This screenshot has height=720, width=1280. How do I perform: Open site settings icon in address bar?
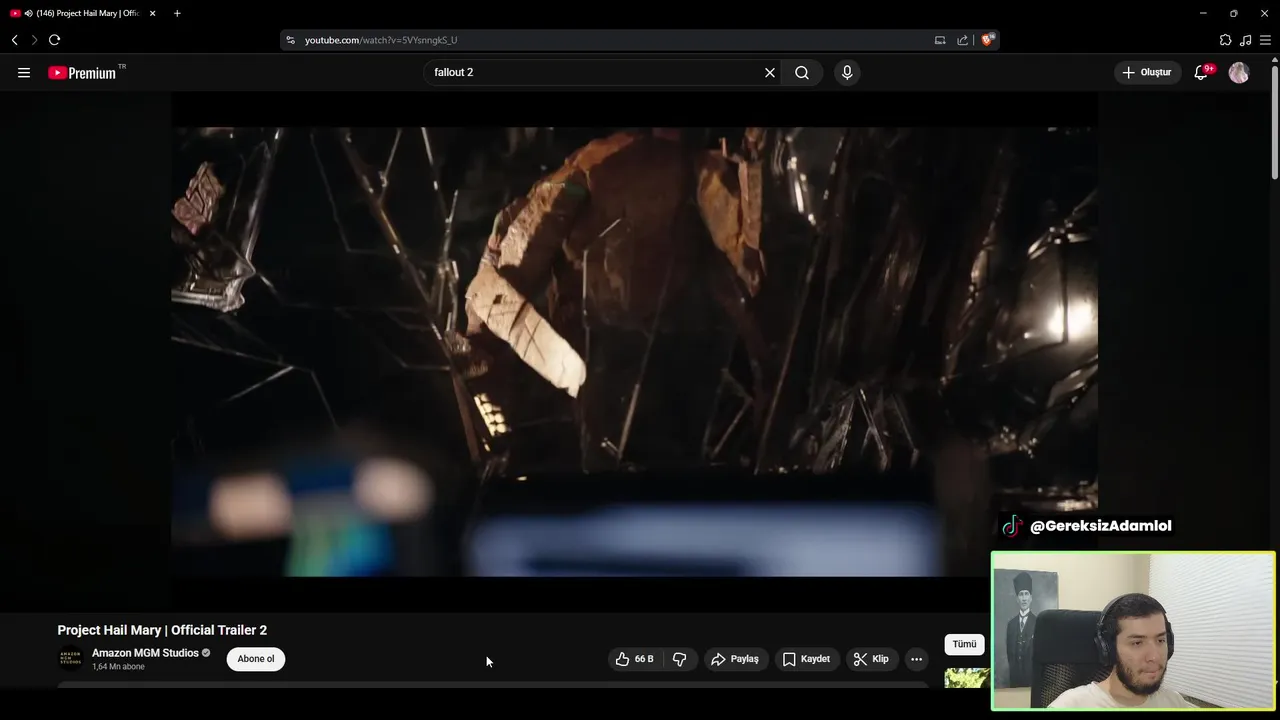tap(290, 40)
